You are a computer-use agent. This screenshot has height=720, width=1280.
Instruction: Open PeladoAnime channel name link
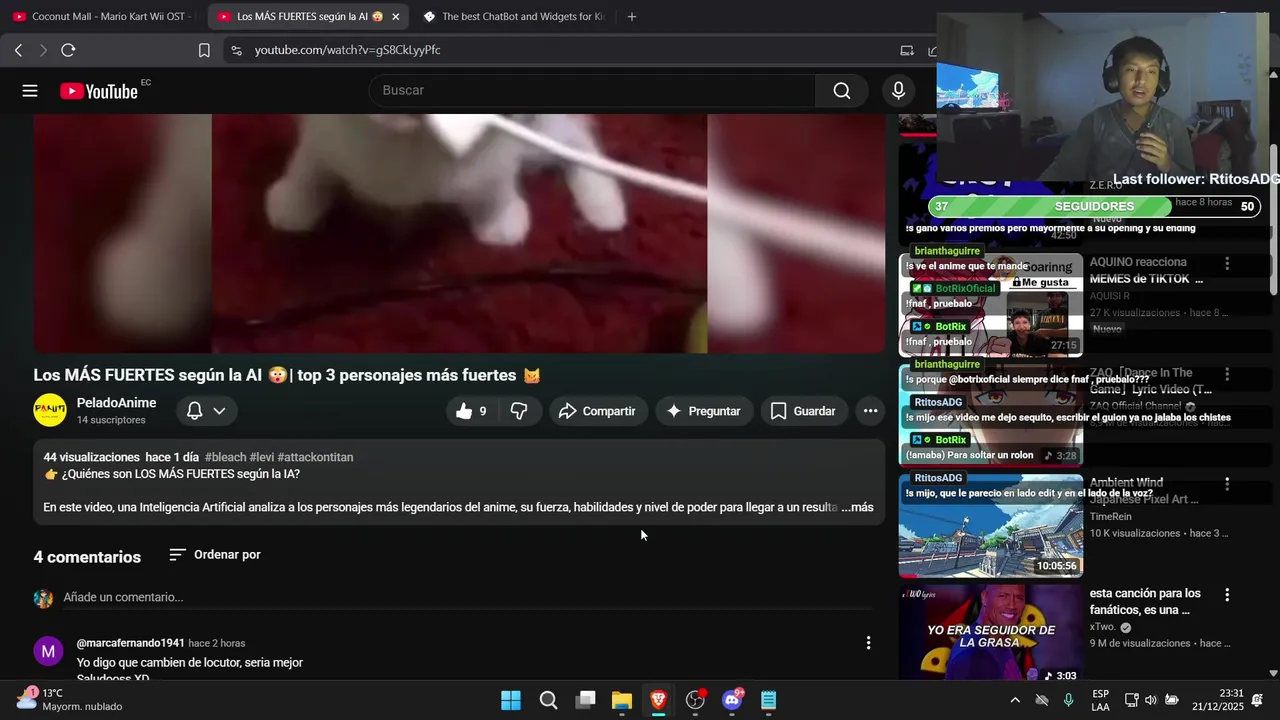click(116, 403)
